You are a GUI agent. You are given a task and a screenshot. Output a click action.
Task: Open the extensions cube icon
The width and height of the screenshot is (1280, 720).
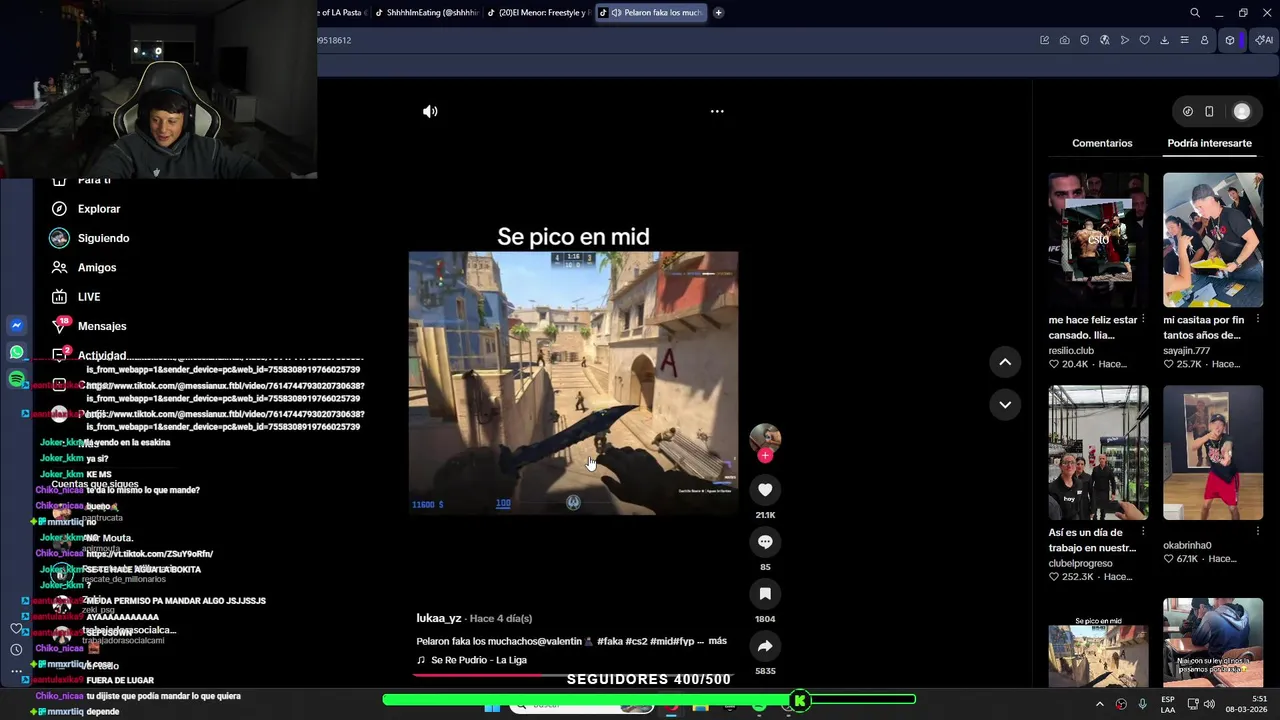point(1230,40)
